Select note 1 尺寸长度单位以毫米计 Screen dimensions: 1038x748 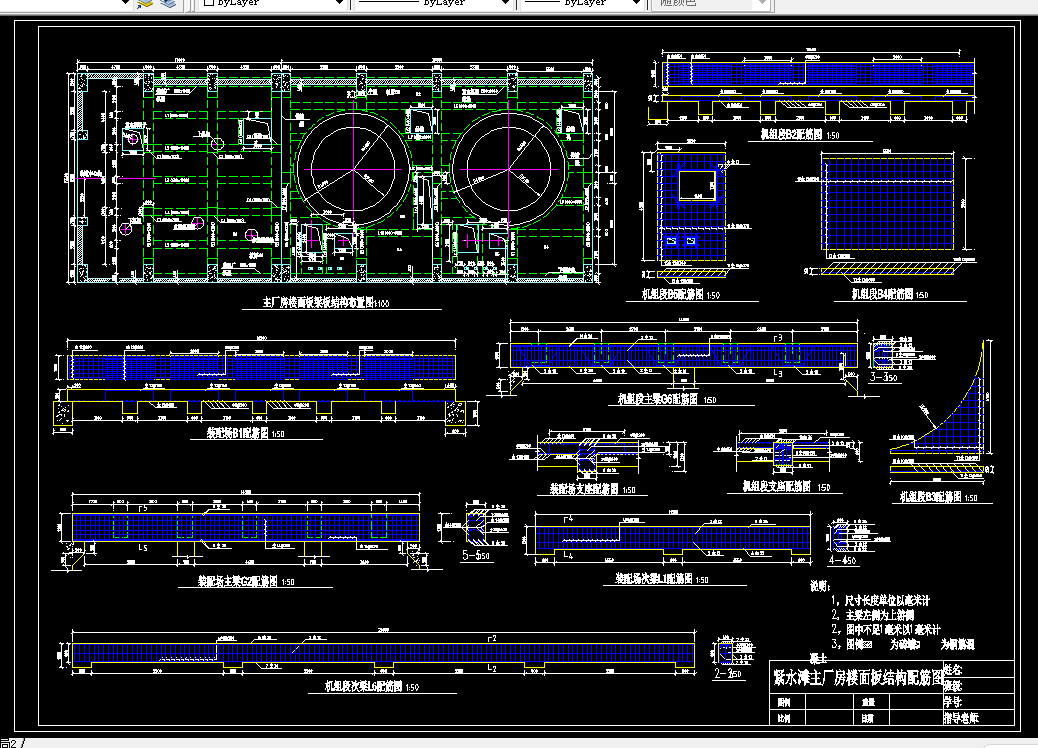point(880,600)
